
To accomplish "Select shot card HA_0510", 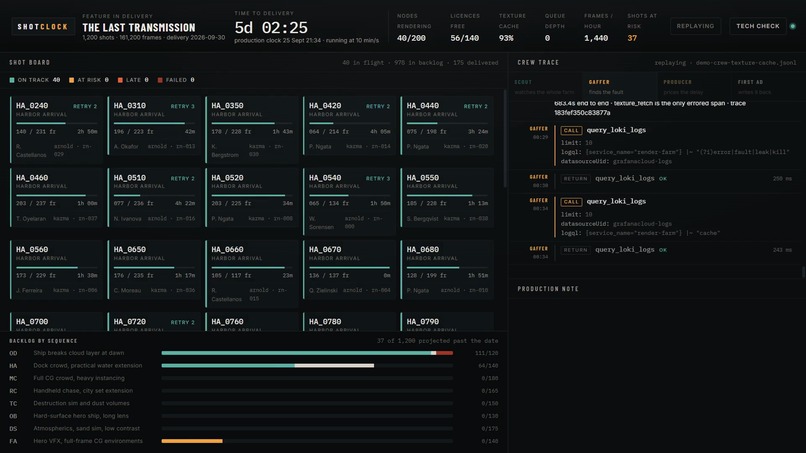I will [154, 198].
